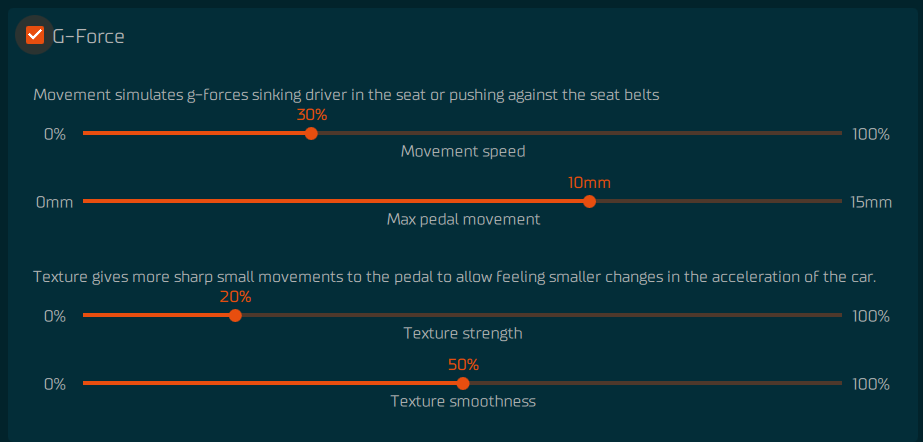
Task: Click the Texture smoothness caption
Action: click(x=463, y=402)
